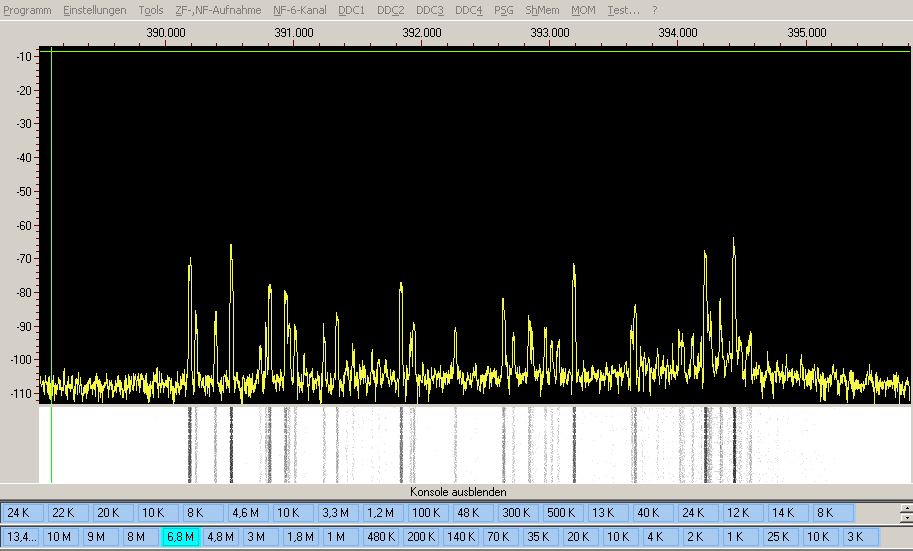Open the Test... menu
This screenshot has height=551, width=913.
(623, 10)
